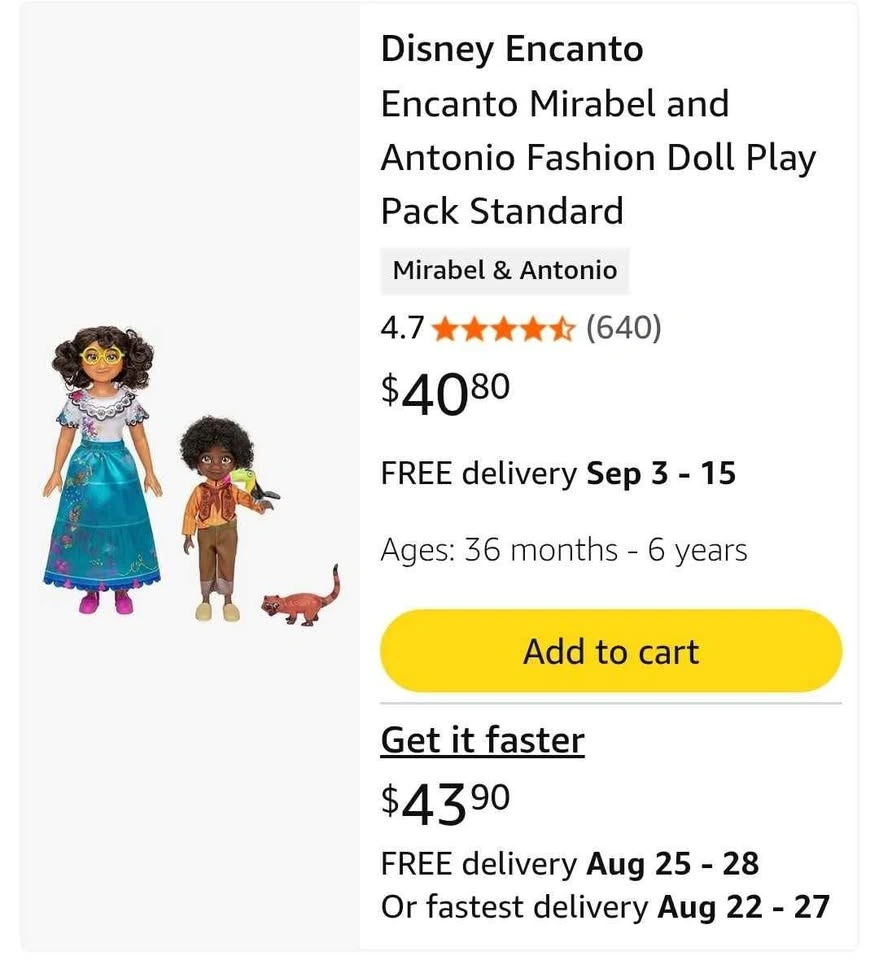
Task: Click the $43.90 faster delivery price
Action: pos(445,803)
